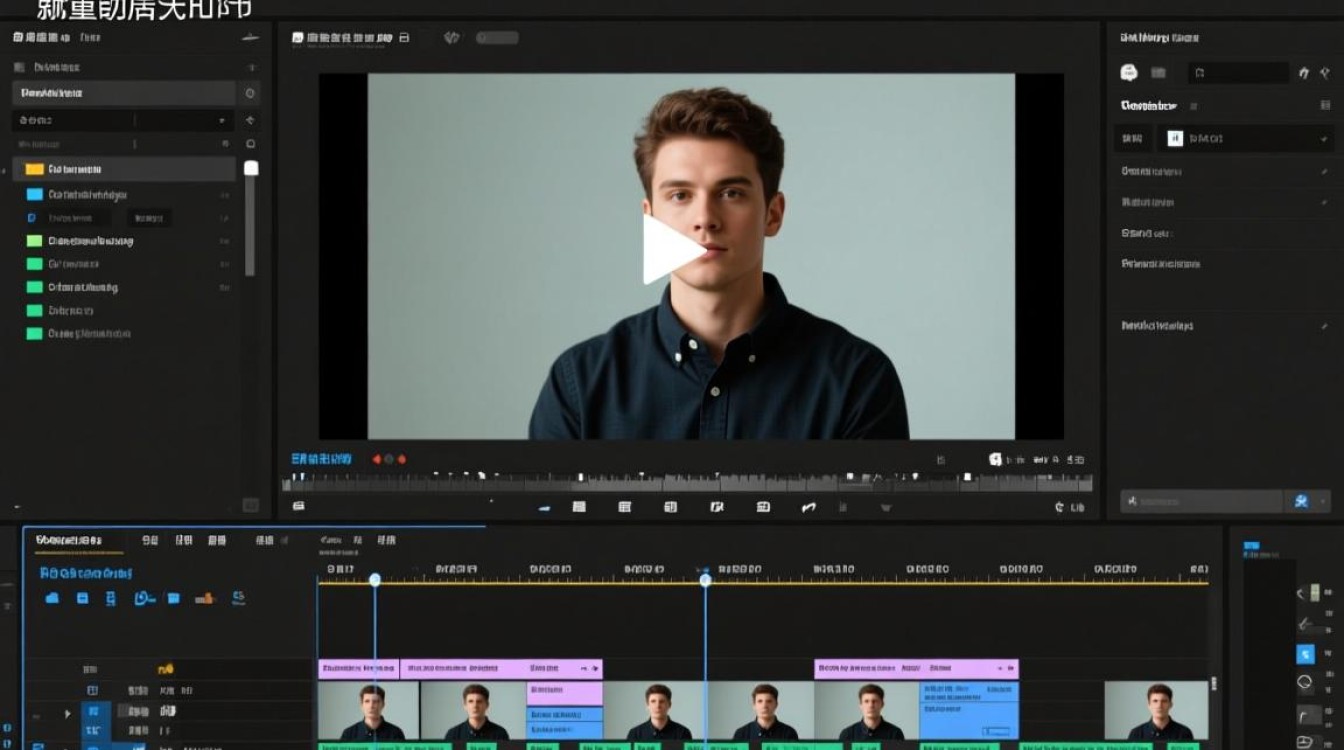Click the blue icon button beside the right panel search field

[x=1301, y=501]
